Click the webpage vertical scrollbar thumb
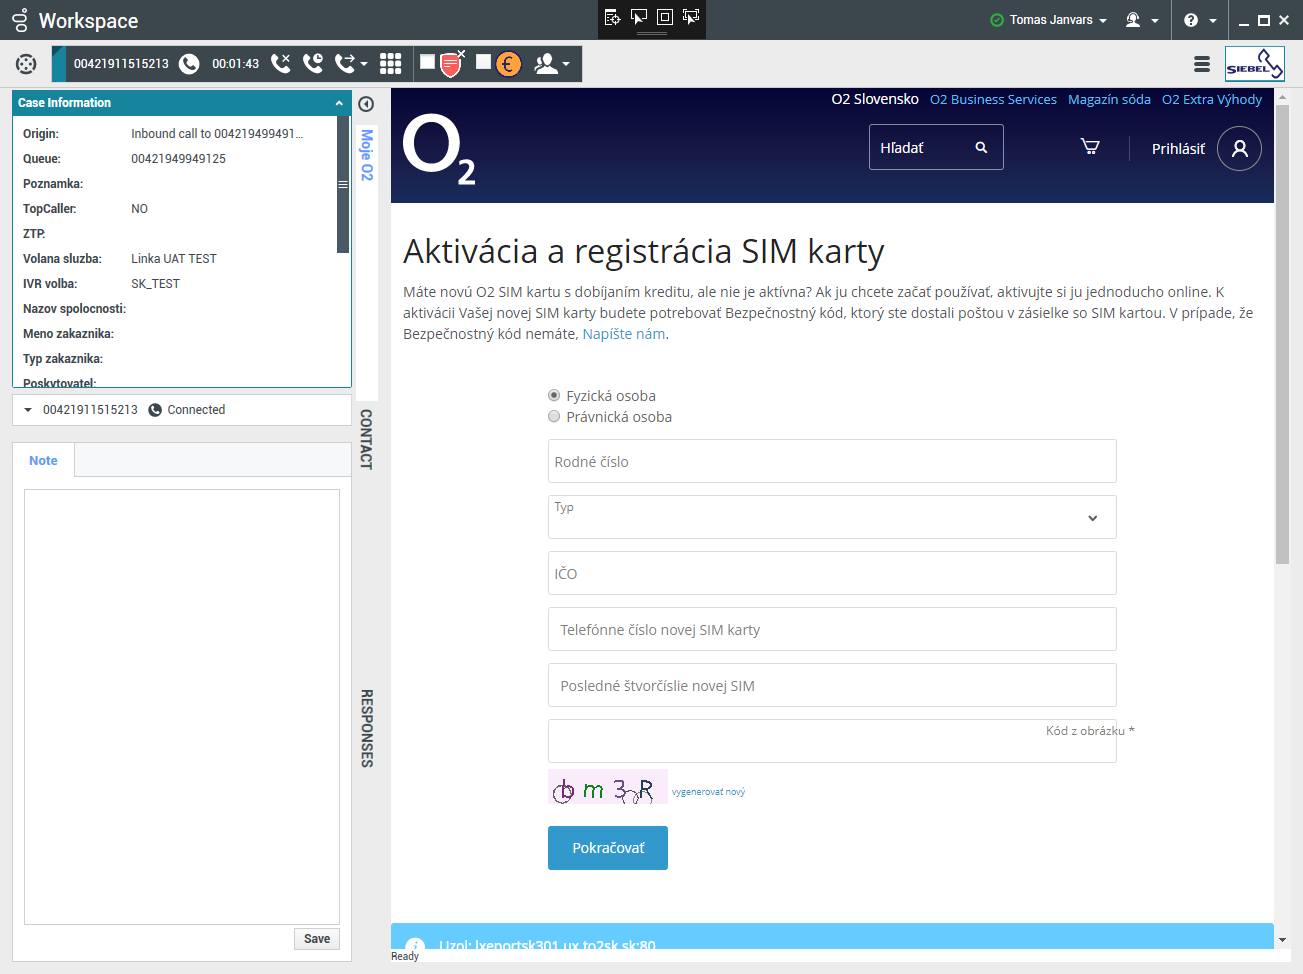1303x974 pixels. 1282,333
